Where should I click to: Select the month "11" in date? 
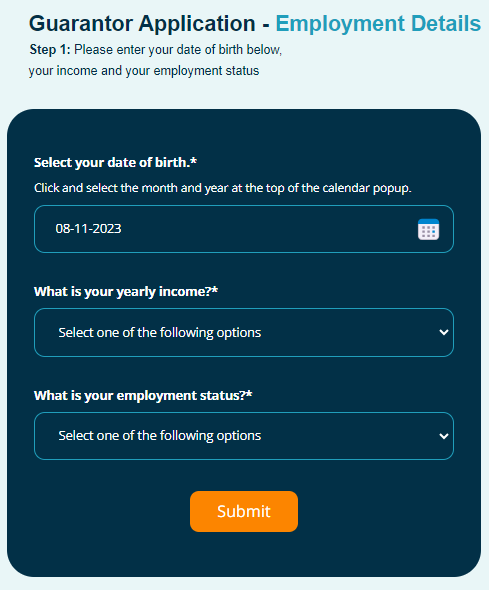coord(80,229)
